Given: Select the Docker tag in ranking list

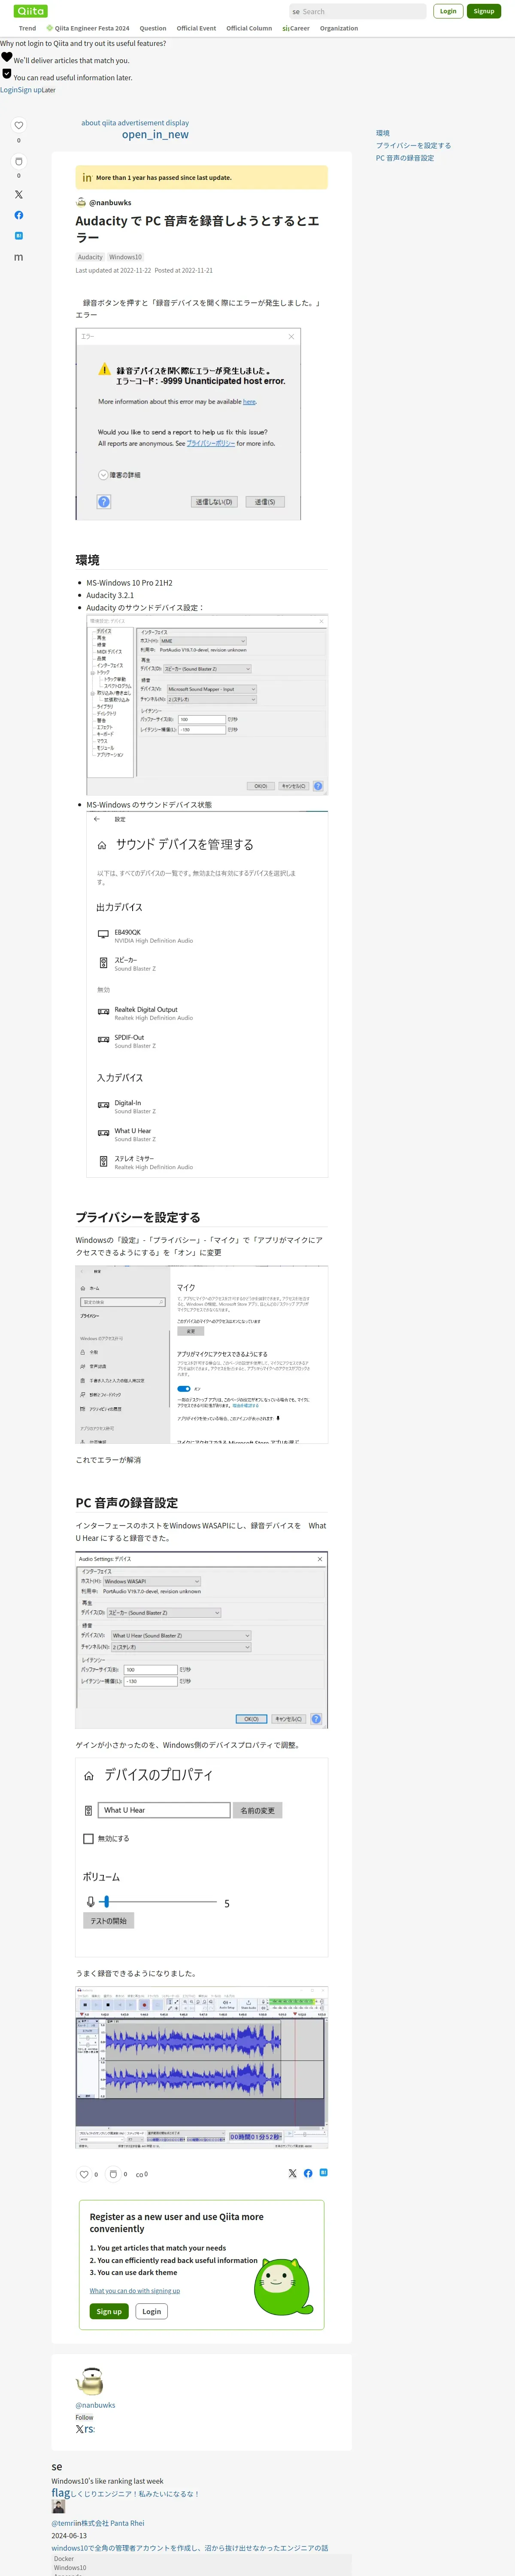Looking at the screenshot, I should click(64, 2558).
